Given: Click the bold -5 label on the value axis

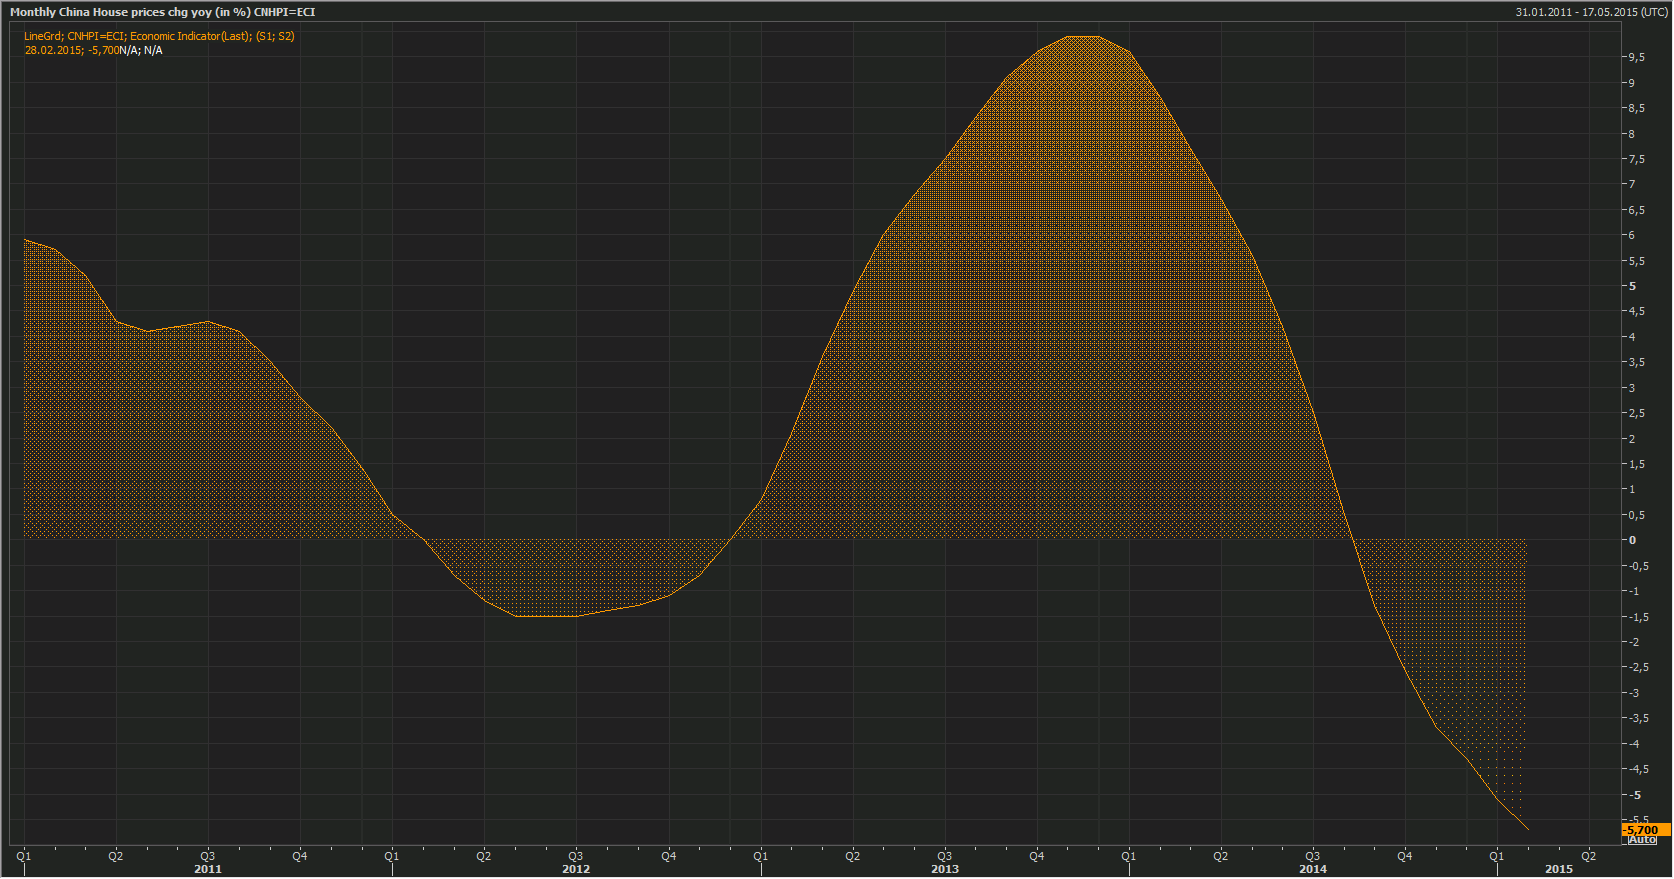Looking at the screenshot, I should coord(1635,795).
